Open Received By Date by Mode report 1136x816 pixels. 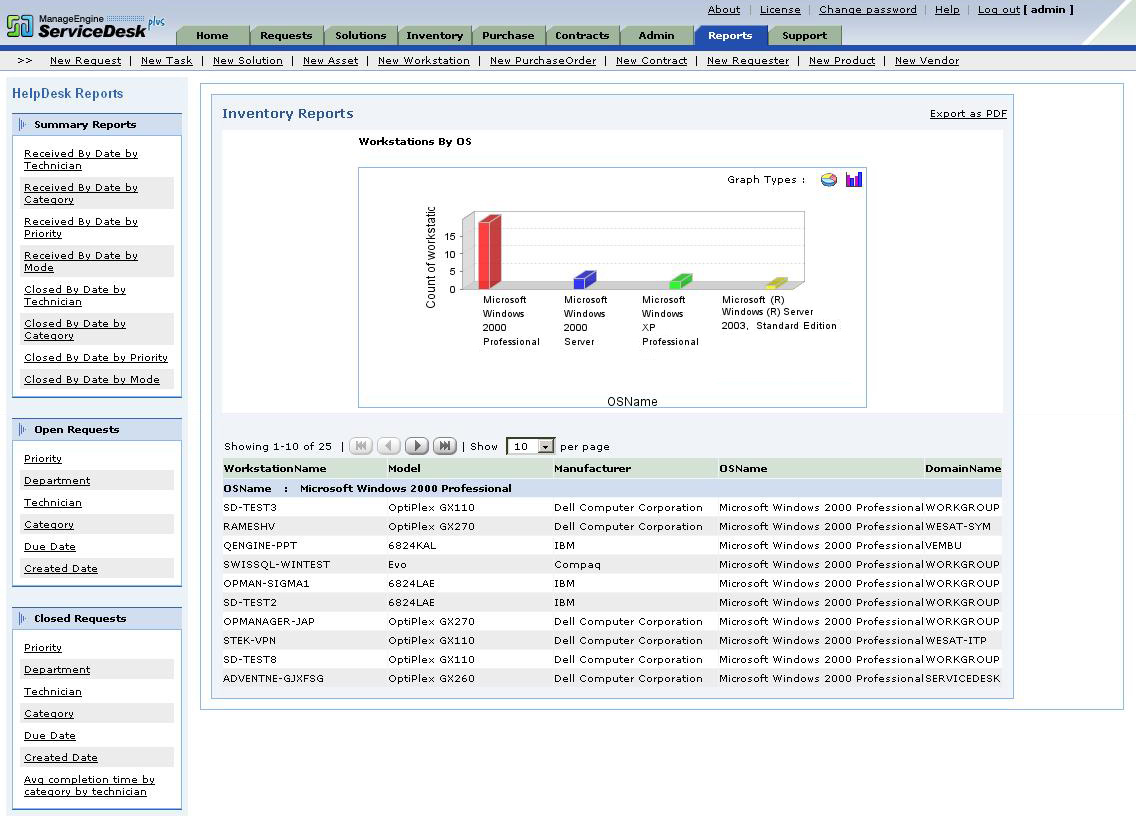point(80,262)
